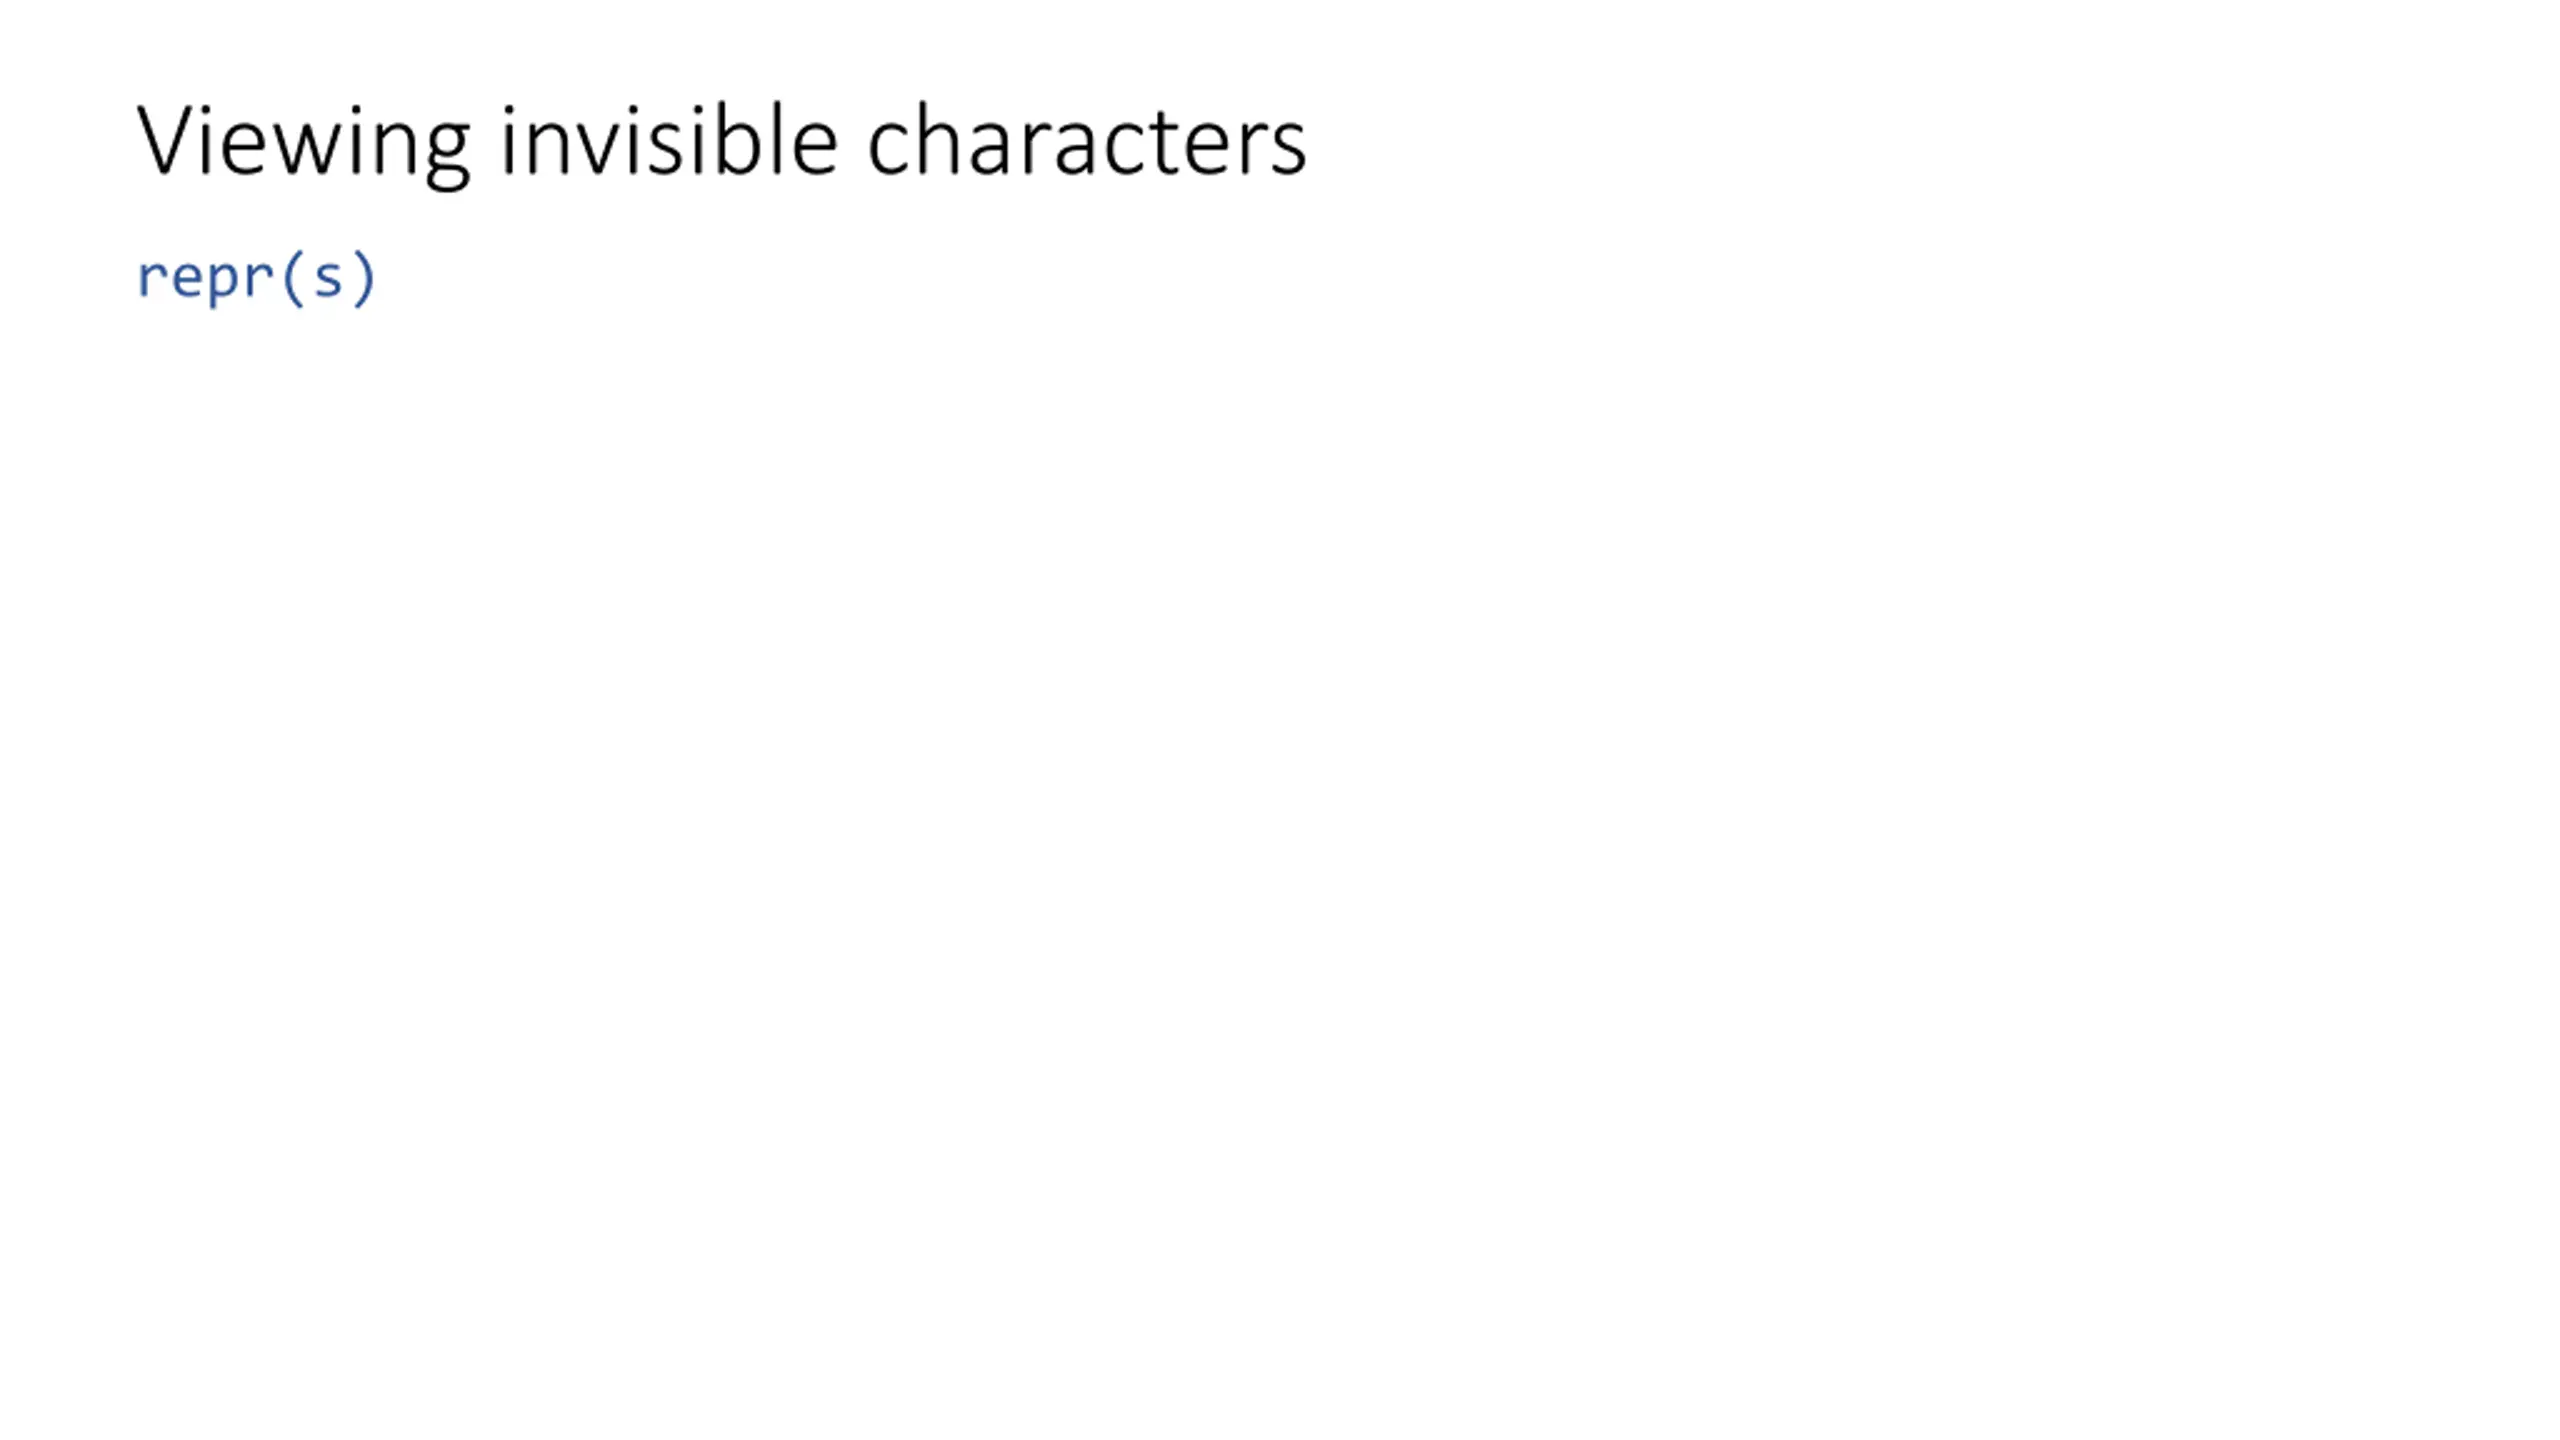The height and width of the screenshot is (1440, 2560).
Task: Click the blue code text 'repr(s)'
Action: (x=256, y=277)
